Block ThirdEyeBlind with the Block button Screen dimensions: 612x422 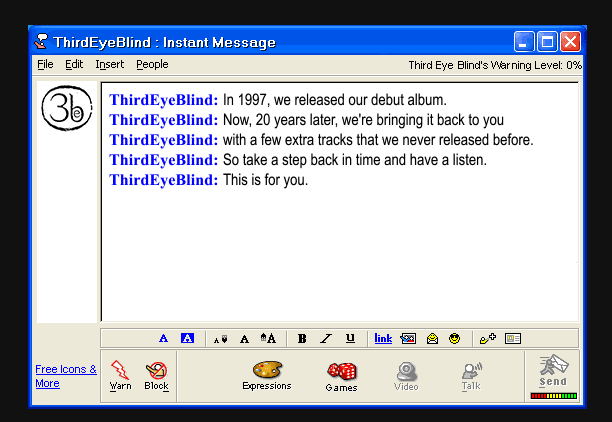coord(157,376)
